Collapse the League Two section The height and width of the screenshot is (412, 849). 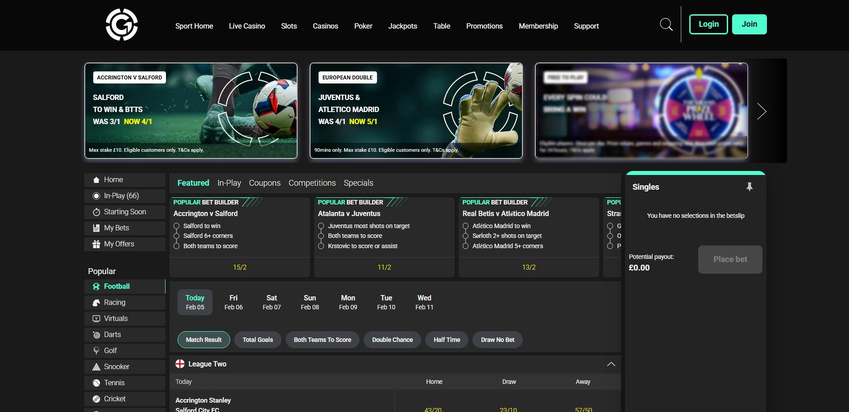(x=611, y=364)
